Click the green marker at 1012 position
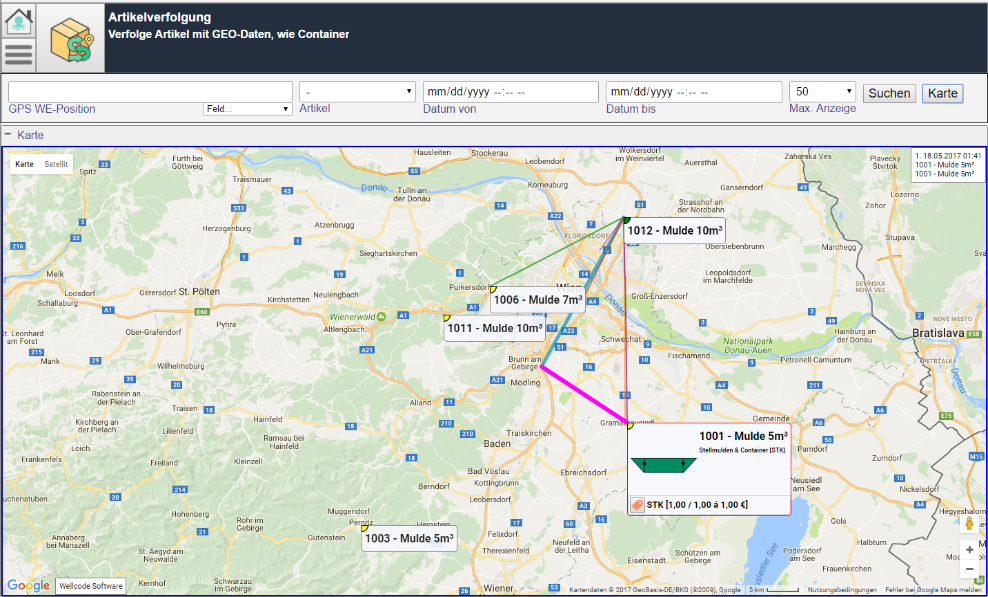The width and height of the screenshot is (988, 597). point(626,219)
